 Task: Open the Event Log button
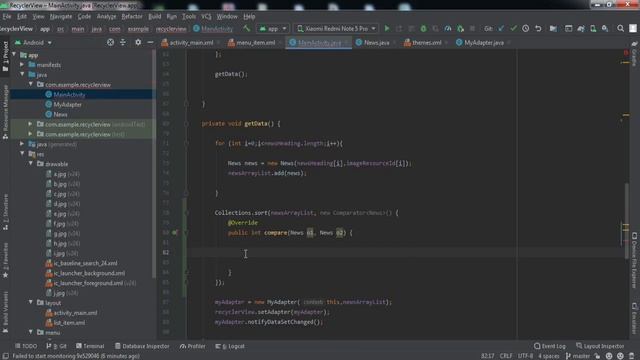coord(550,346)
